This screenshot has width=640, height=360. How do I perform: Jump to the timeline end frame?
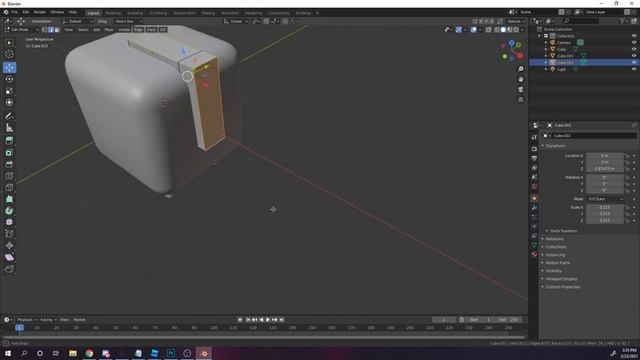tap(281, 320)
